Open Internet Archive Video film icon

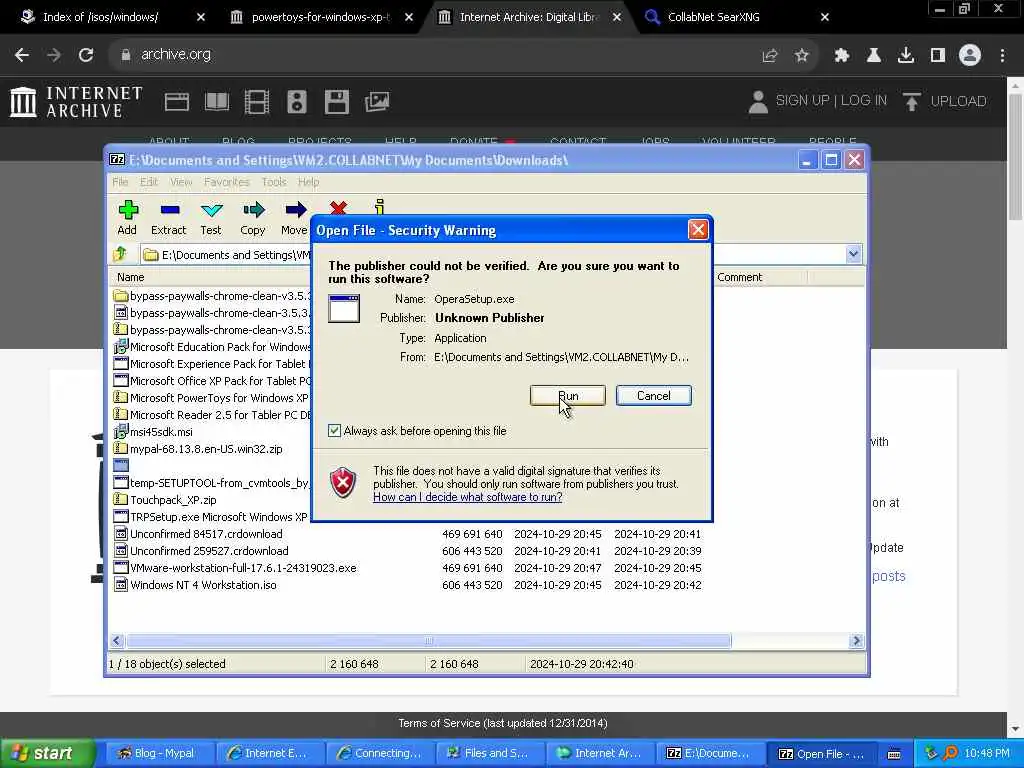pyautogui.click(x=257, y=102)
